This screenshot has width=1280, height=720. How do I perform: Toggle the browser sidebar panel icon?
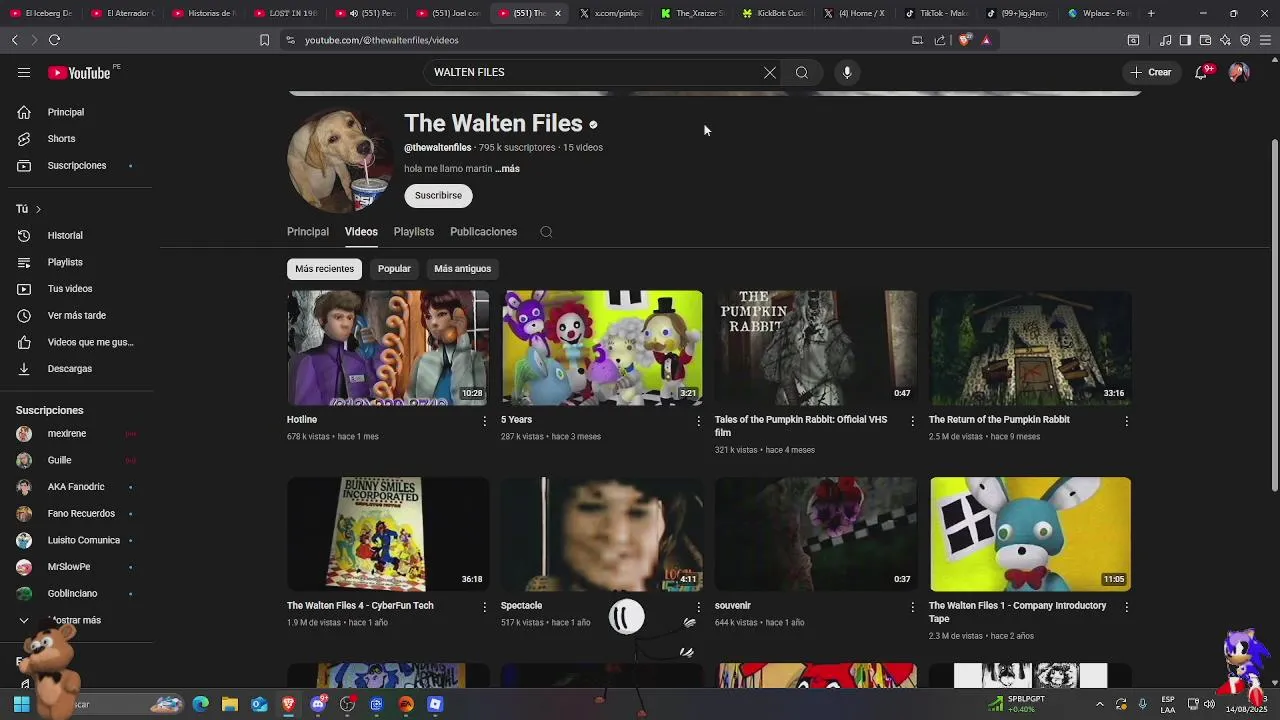[x=1185, y=40]
